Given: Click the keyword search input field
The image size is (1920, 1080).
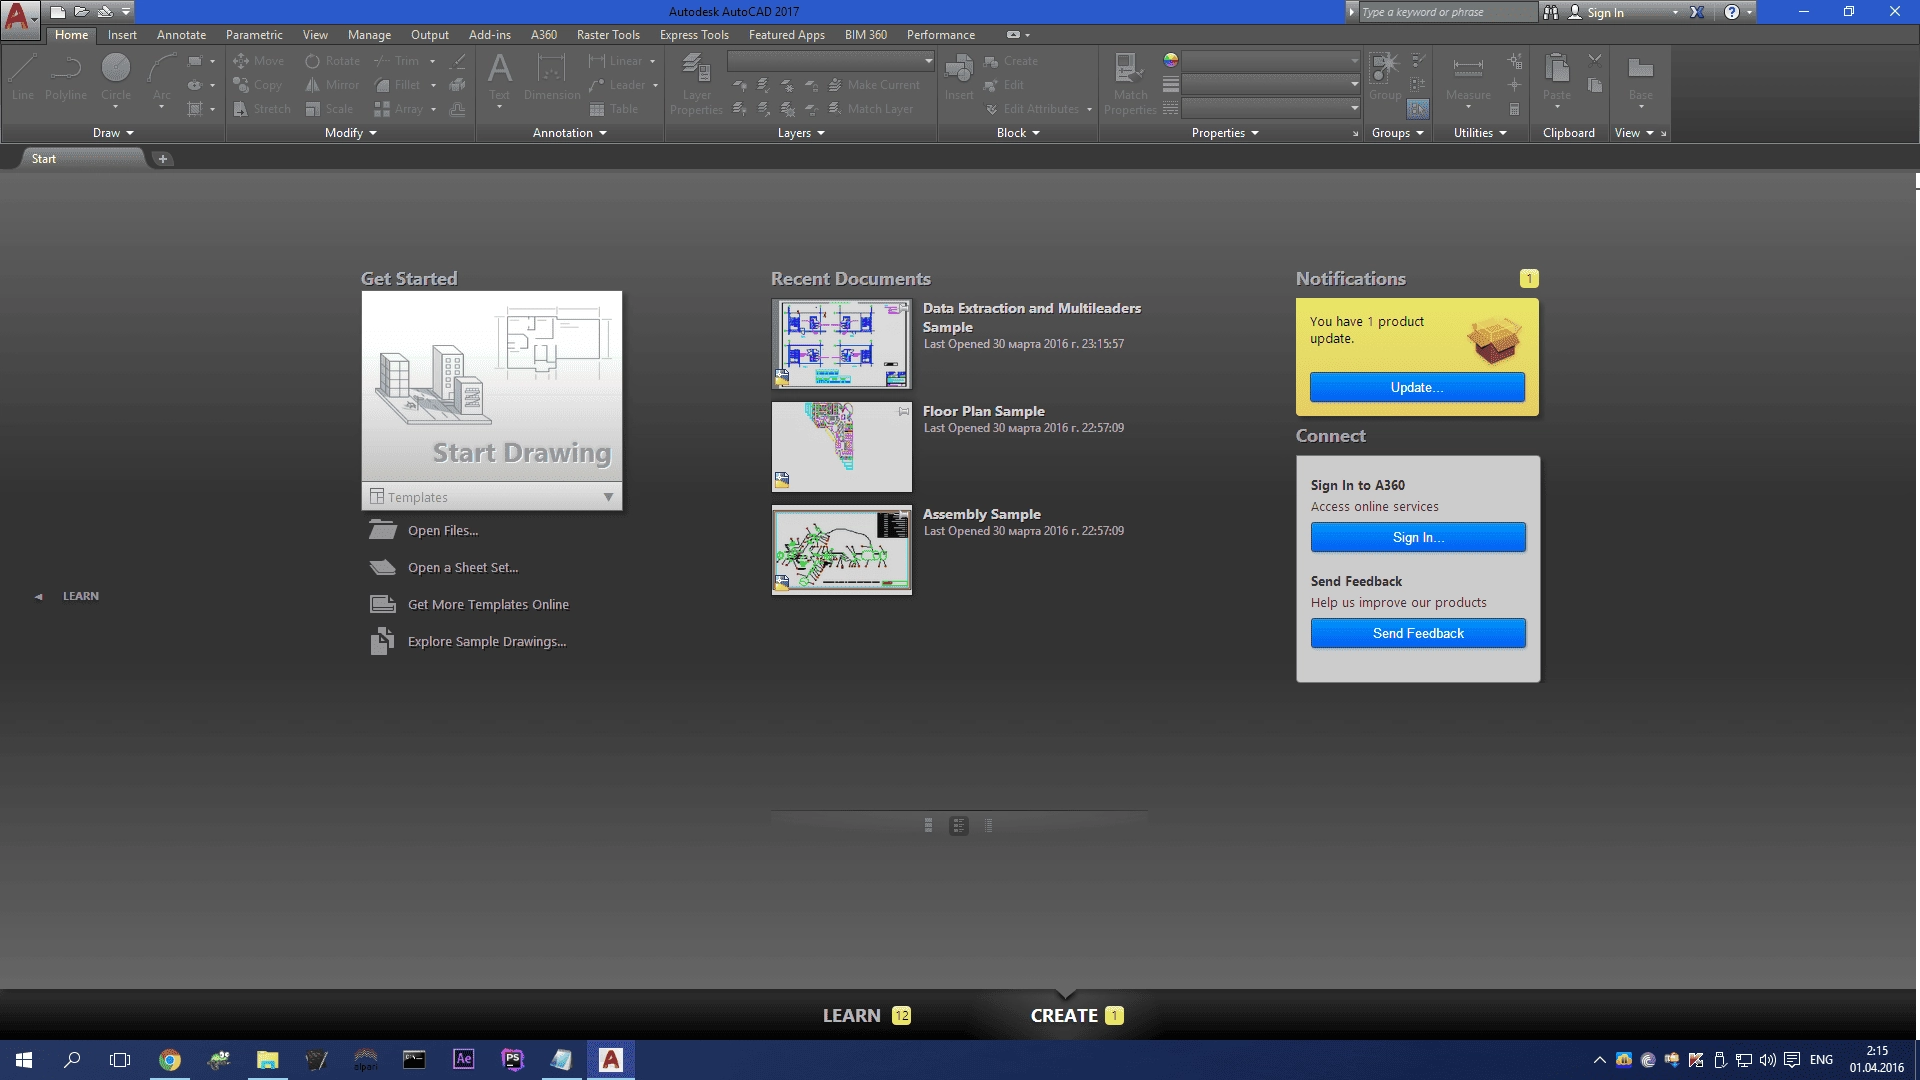Looking at the screenshot, I should tap(1447, 12).
